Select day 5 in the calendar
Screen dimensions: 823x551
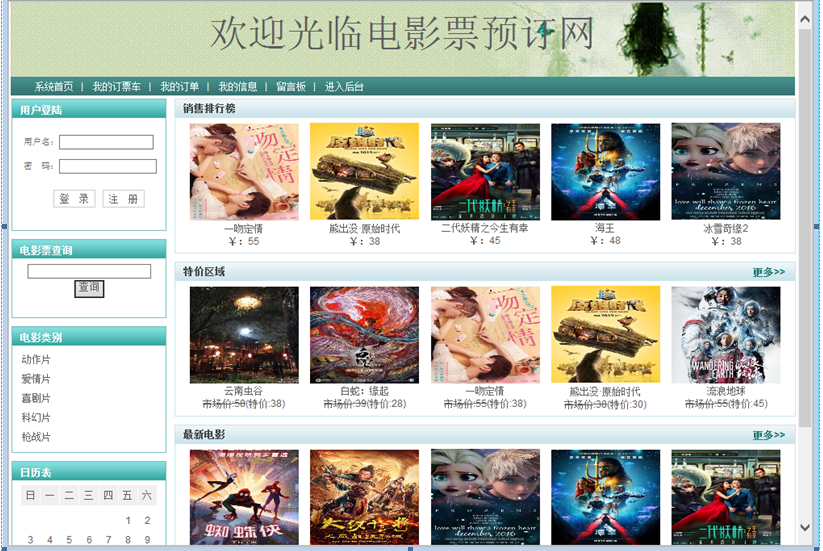click(69, 540)
